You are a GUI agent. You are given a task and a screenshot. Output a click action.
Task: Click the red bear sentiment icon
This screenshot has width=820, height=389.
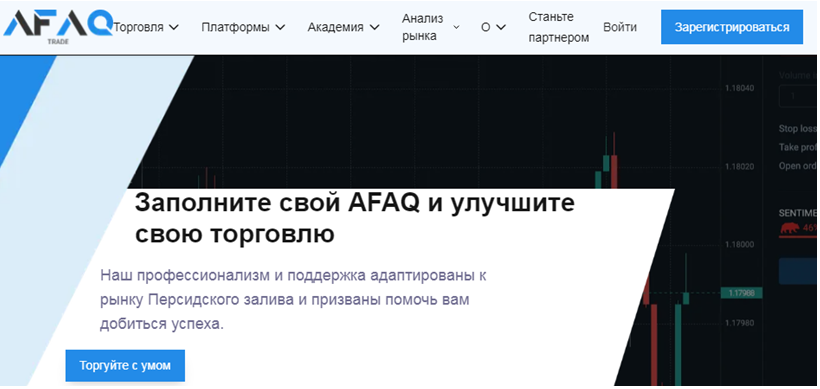click(790, 228)
